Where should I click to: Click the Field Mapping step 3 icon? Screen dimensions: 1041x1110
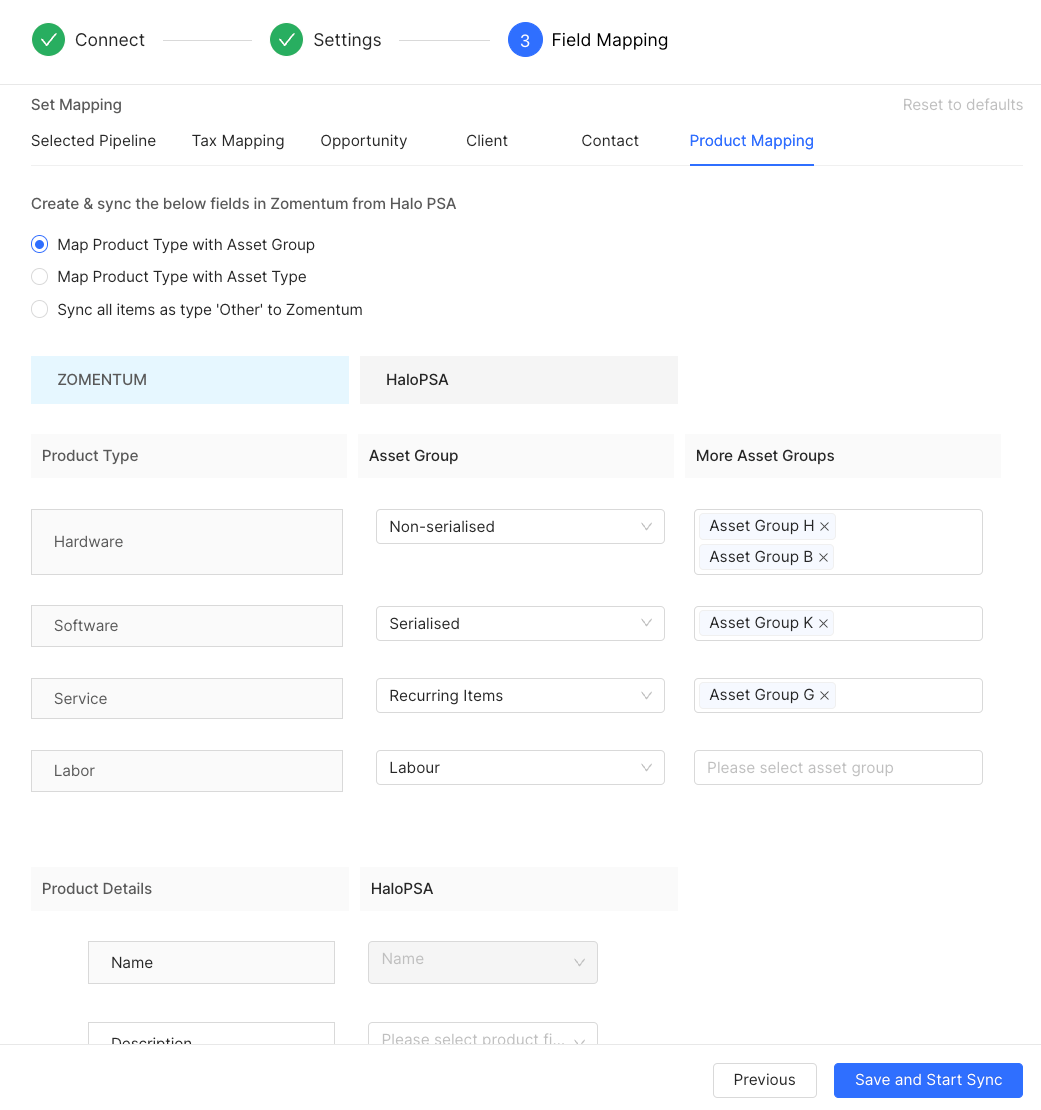tap(525, 40)
